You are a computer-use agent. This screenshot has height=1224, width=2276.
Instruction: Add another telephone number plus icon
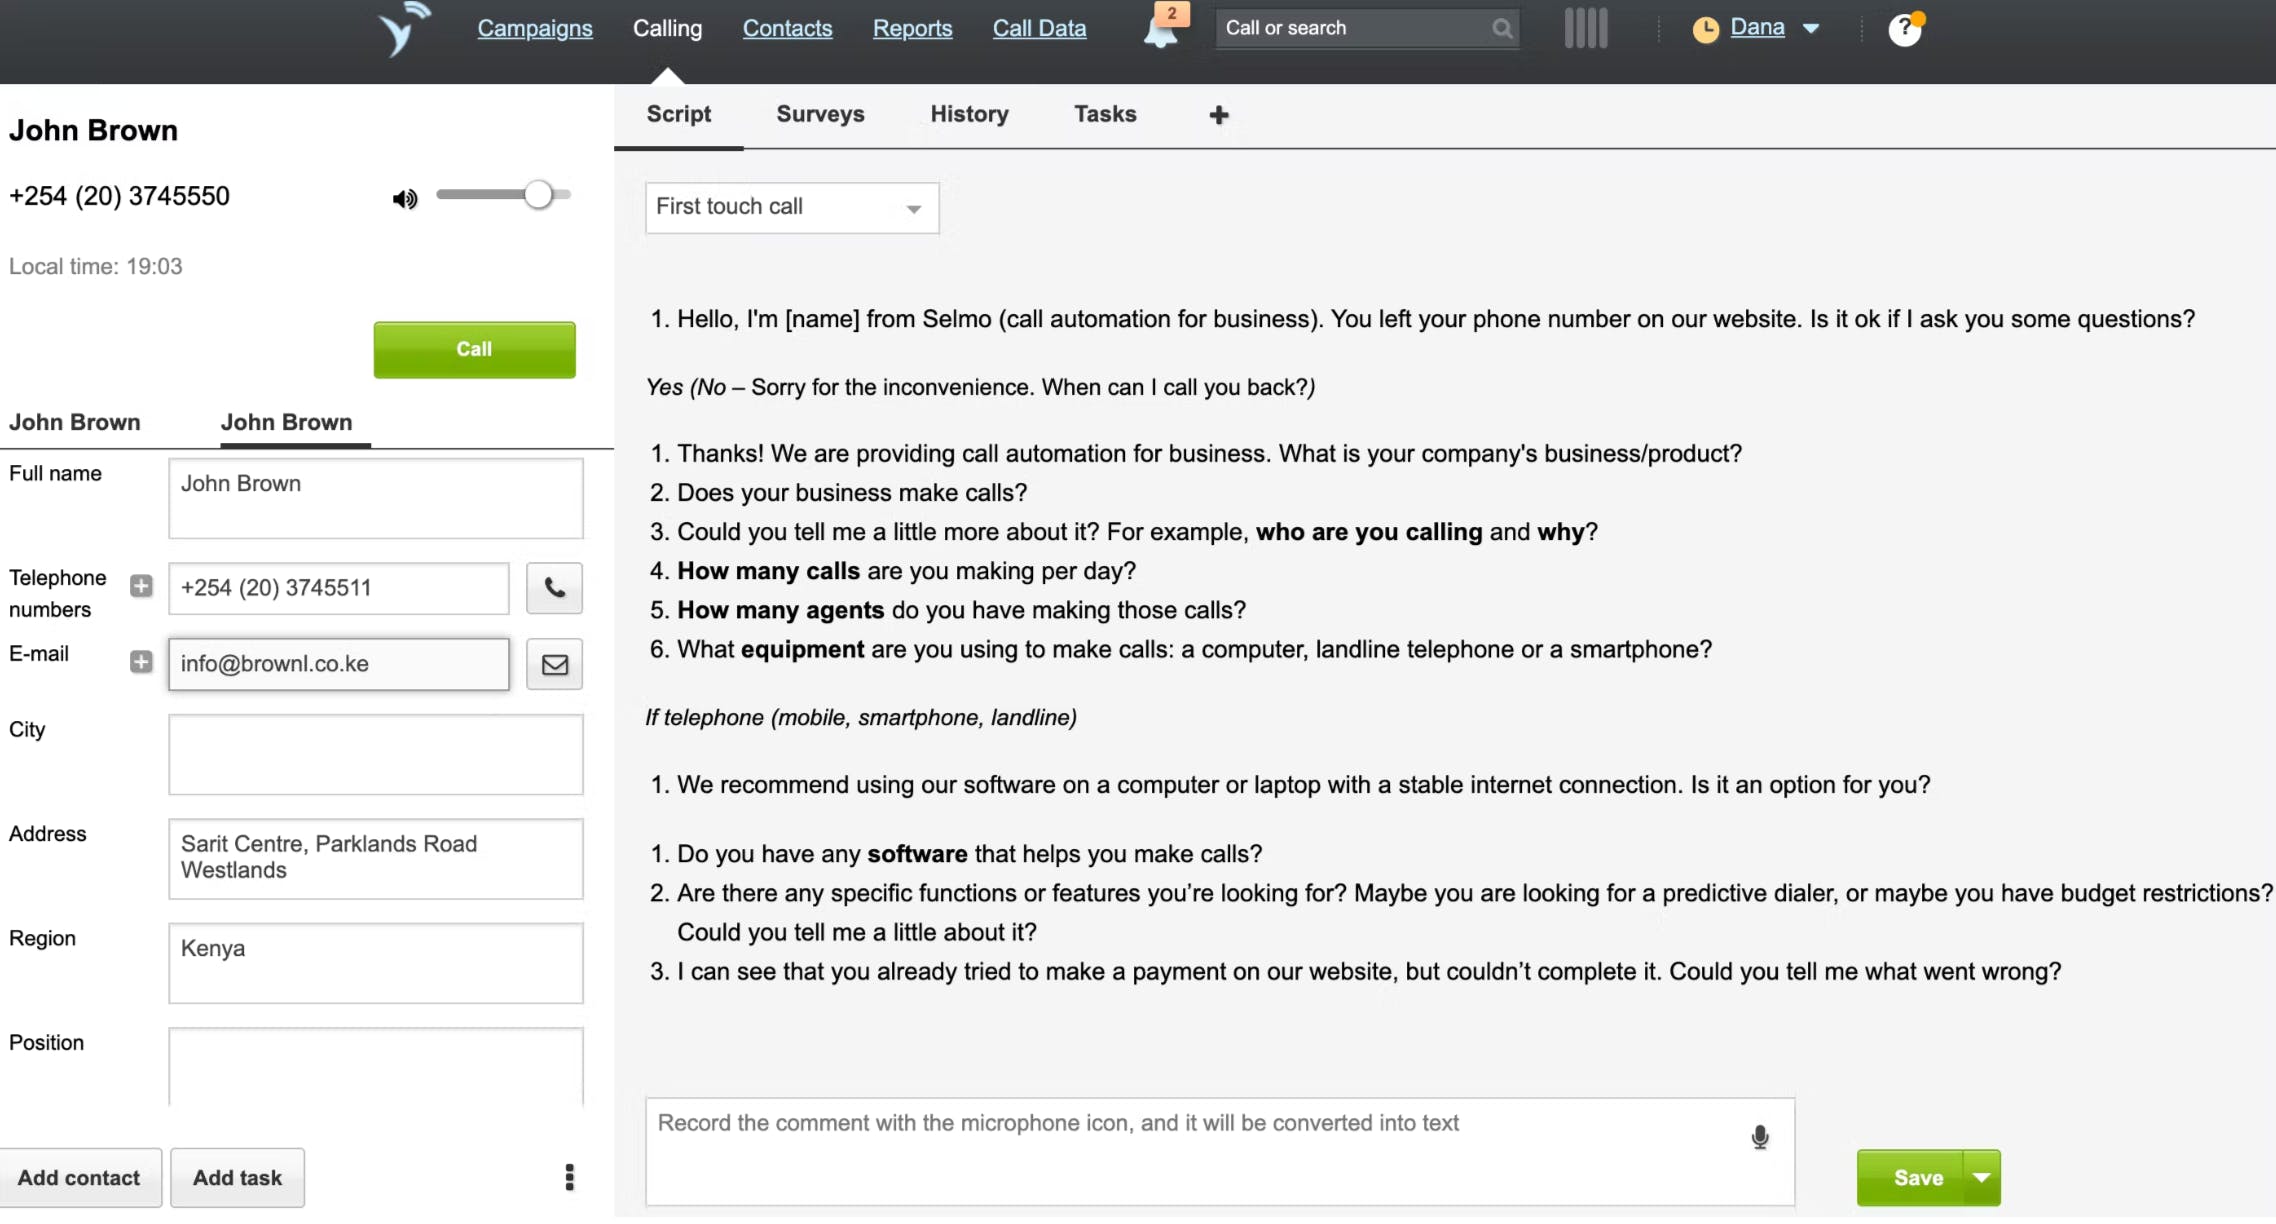(141, 586)
